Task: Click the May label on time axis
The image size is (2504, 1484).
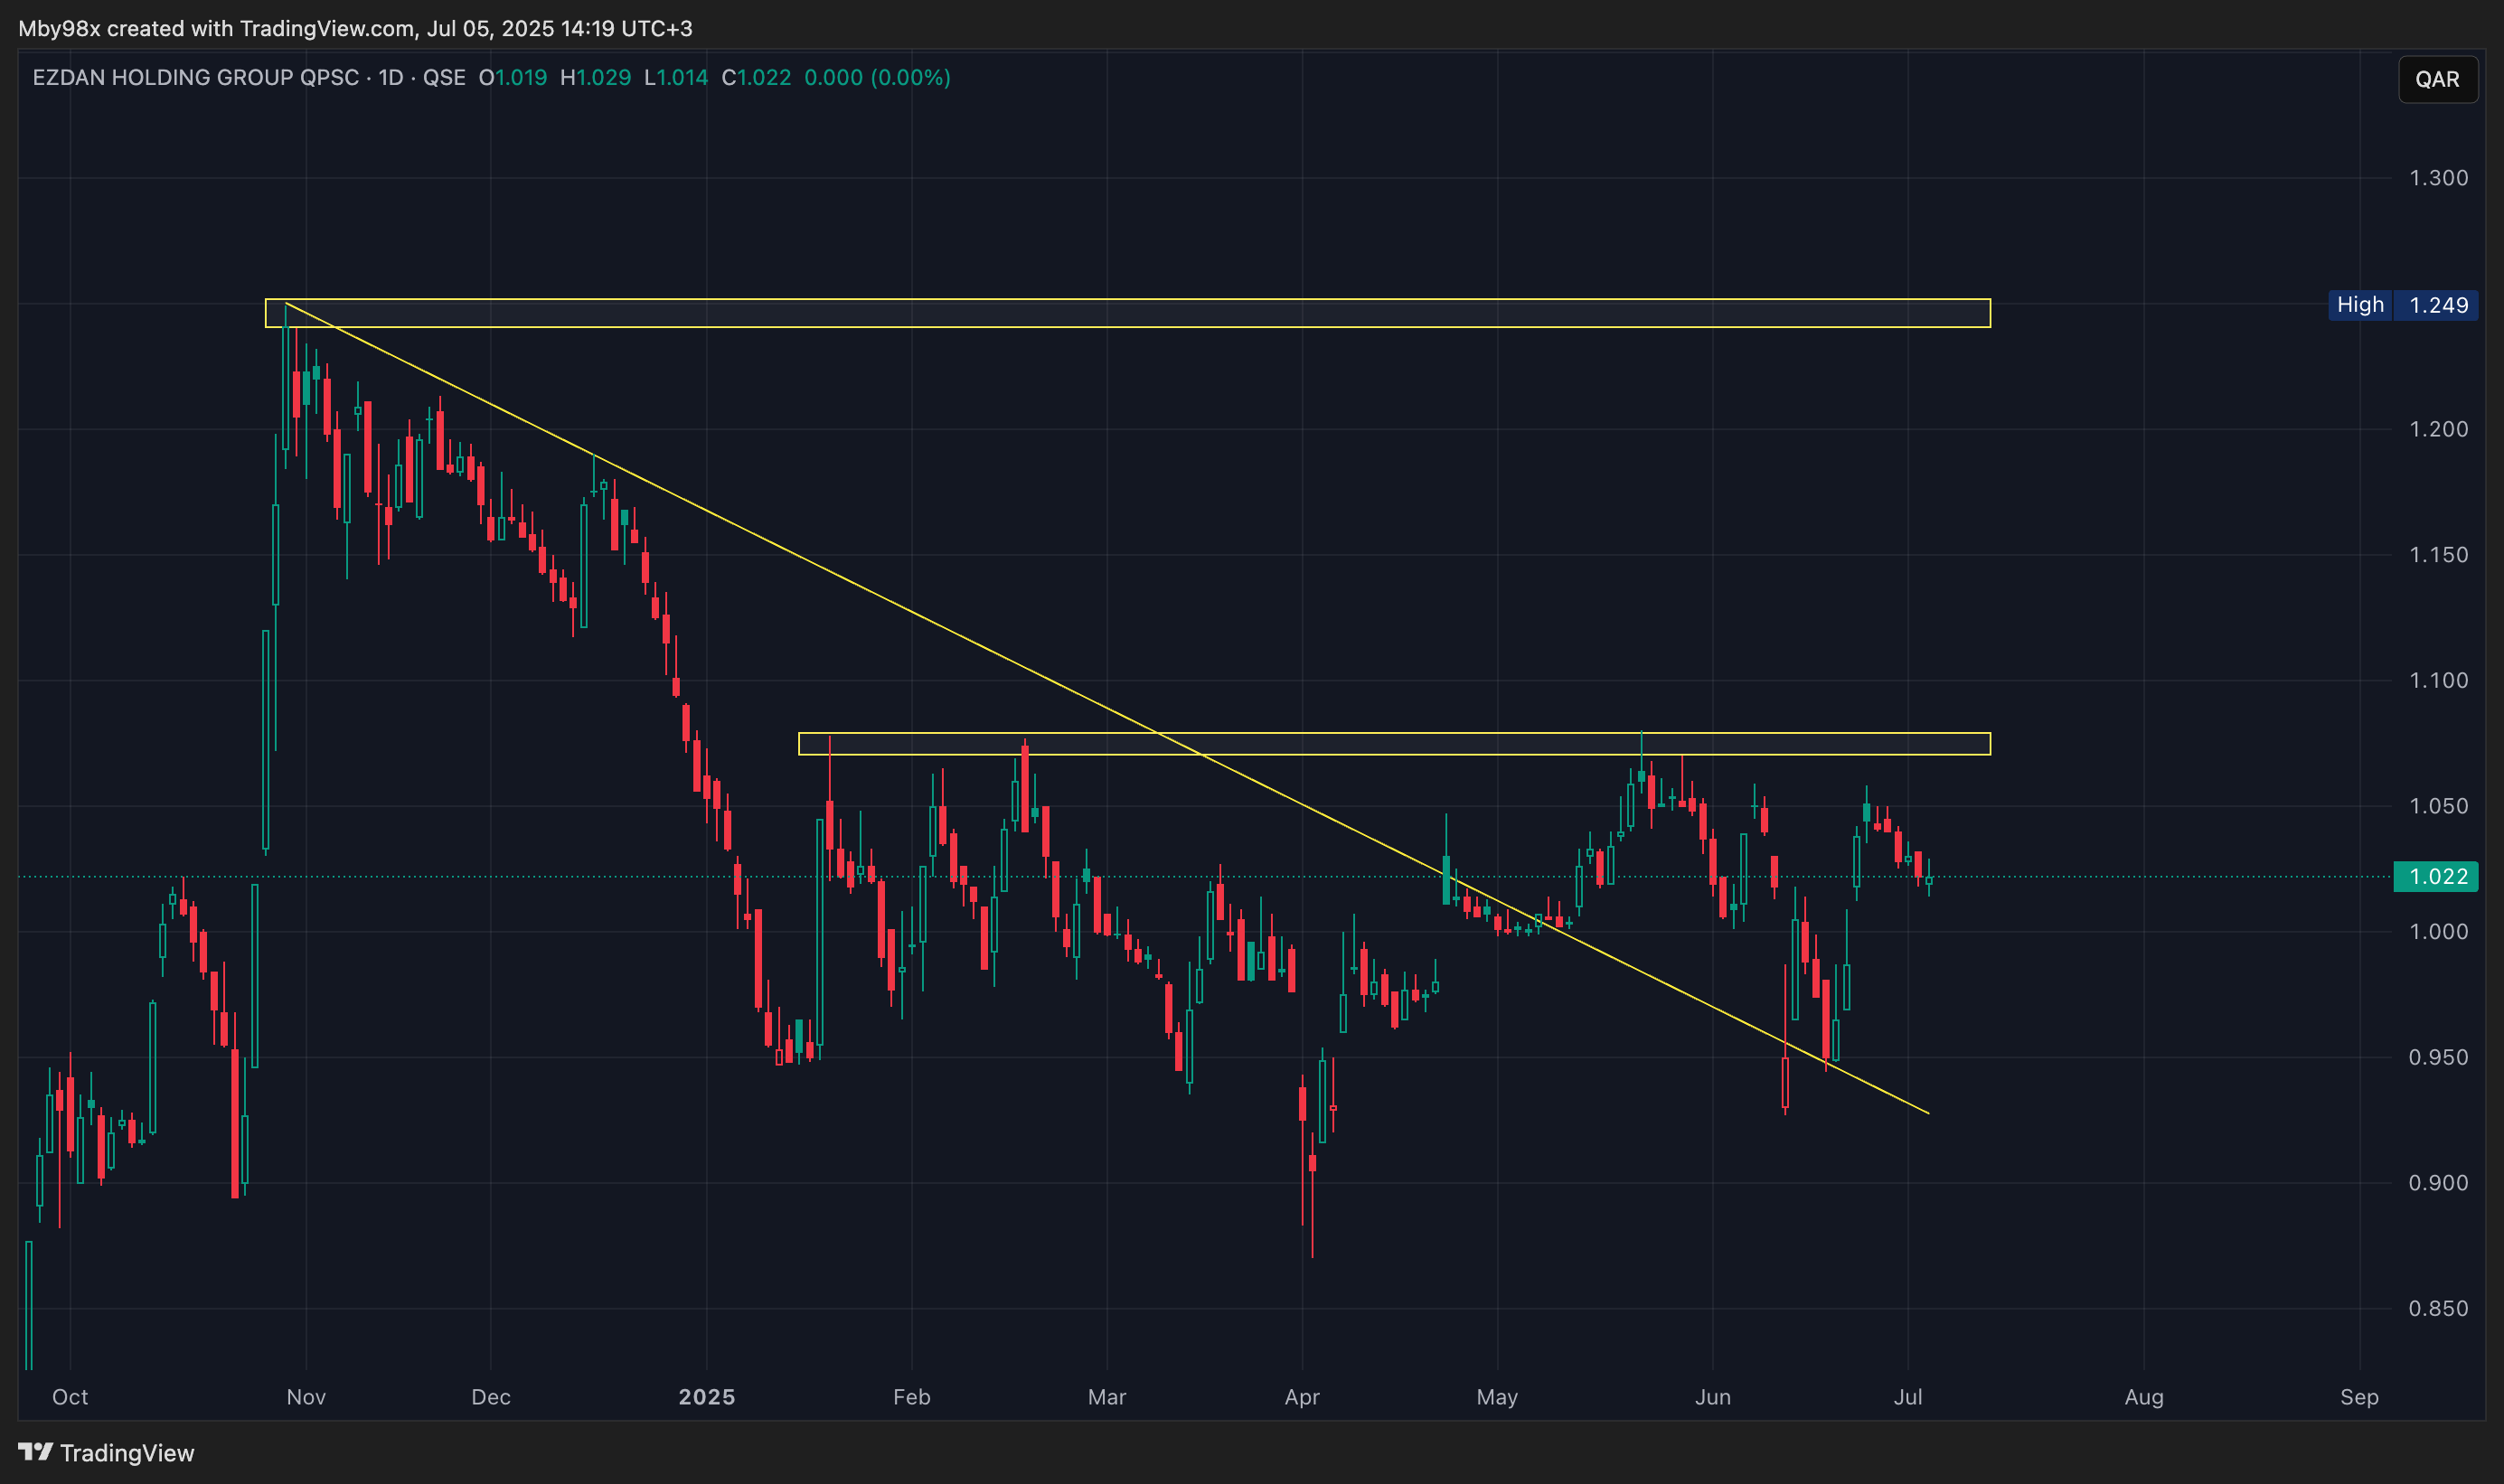Action: coord(1497,1397)
